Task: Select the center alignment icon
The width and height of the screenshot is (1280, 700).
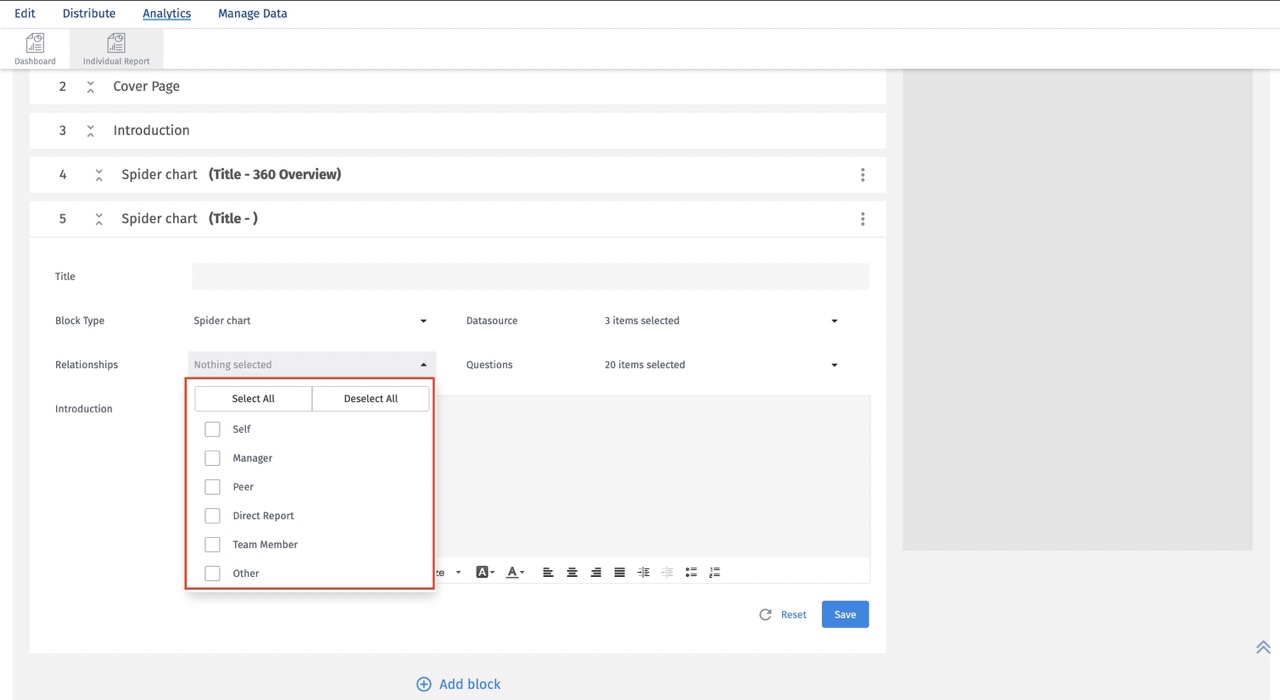Action: click(x=572, y=571)
